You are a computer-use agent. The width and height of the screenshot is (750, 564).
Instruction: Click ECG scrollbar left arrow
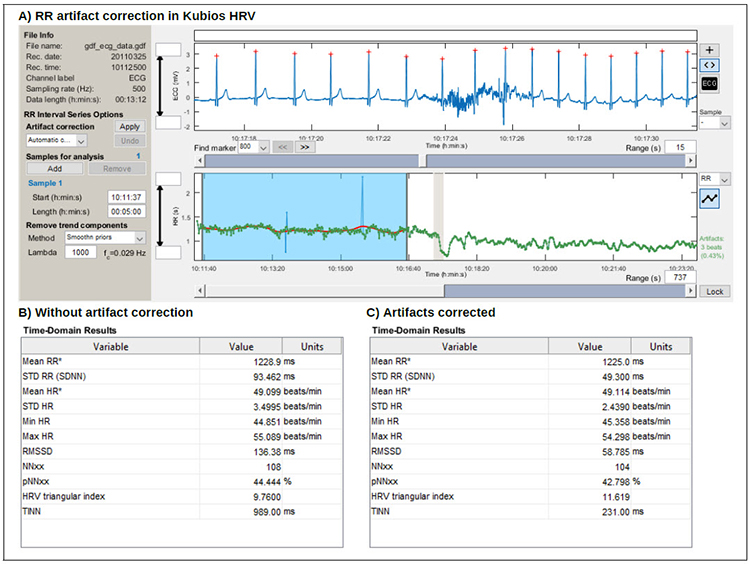(199, 161)
